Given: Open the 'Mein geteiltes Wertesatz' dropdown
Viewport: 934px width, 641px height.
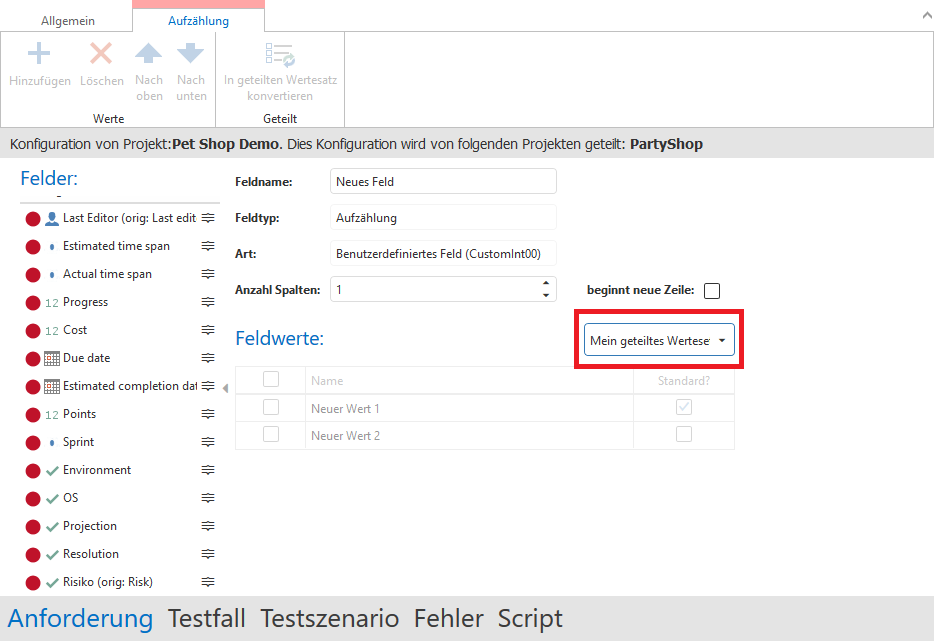Looking at the screenshot, I should click(x=658, y=341).
